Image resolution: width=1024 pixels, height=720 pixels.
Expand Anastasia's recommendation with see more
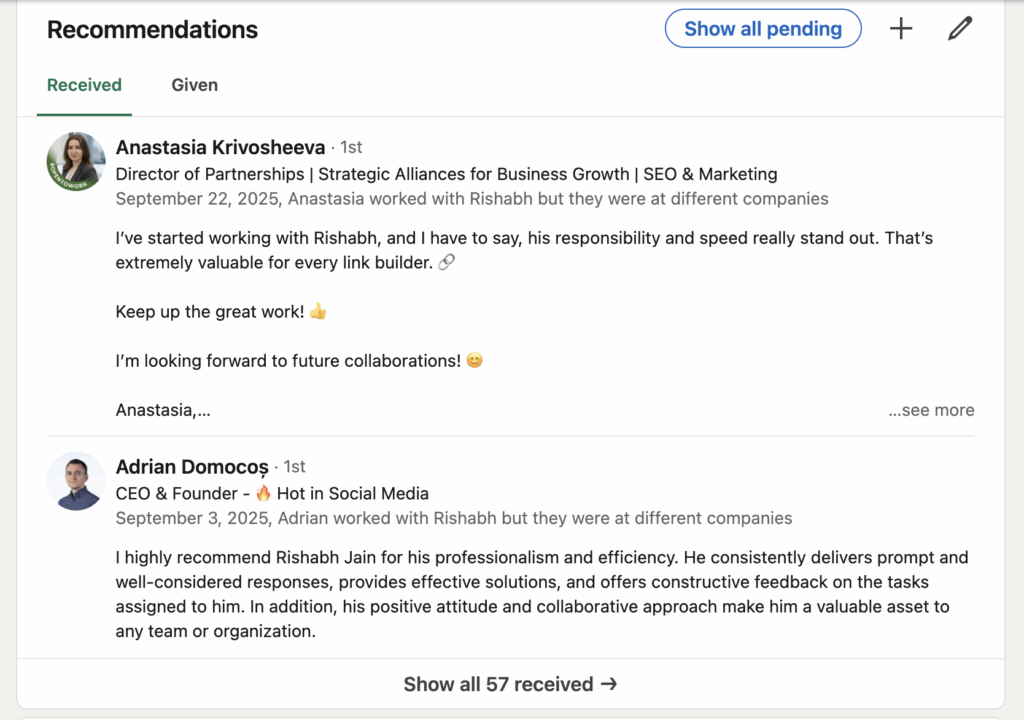point(931,410)
